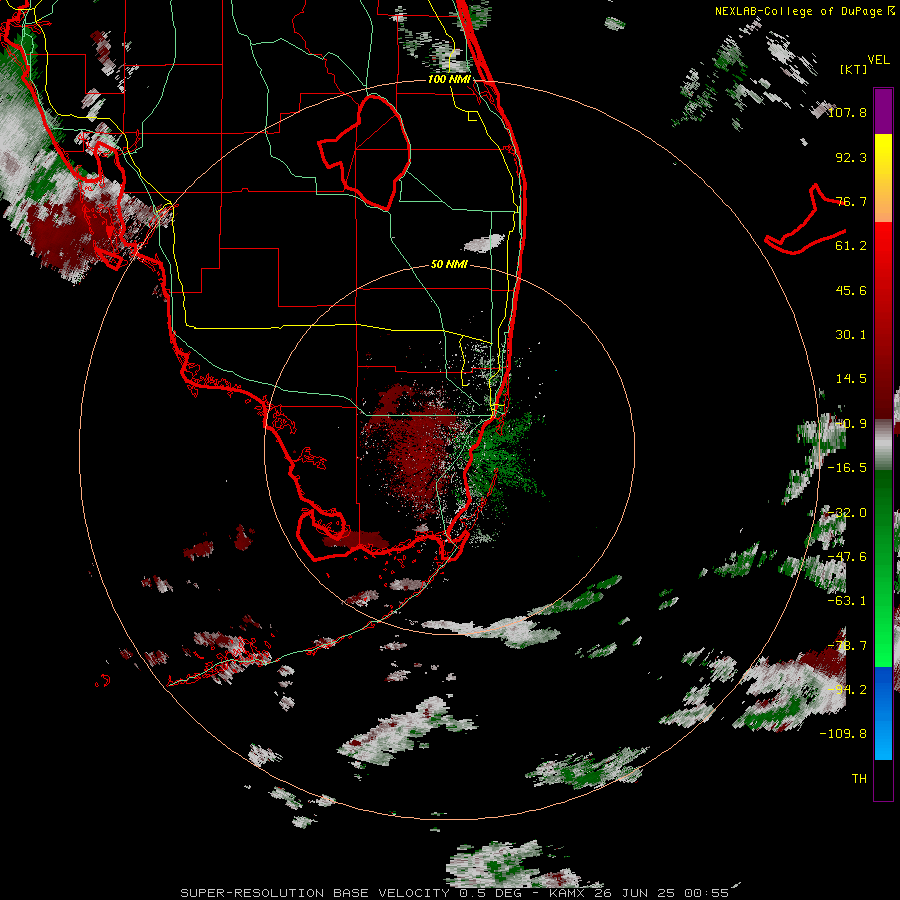Click the 50 NMI range ring label
The height and width of the screenshot is (900, 900).
point(449,264)
